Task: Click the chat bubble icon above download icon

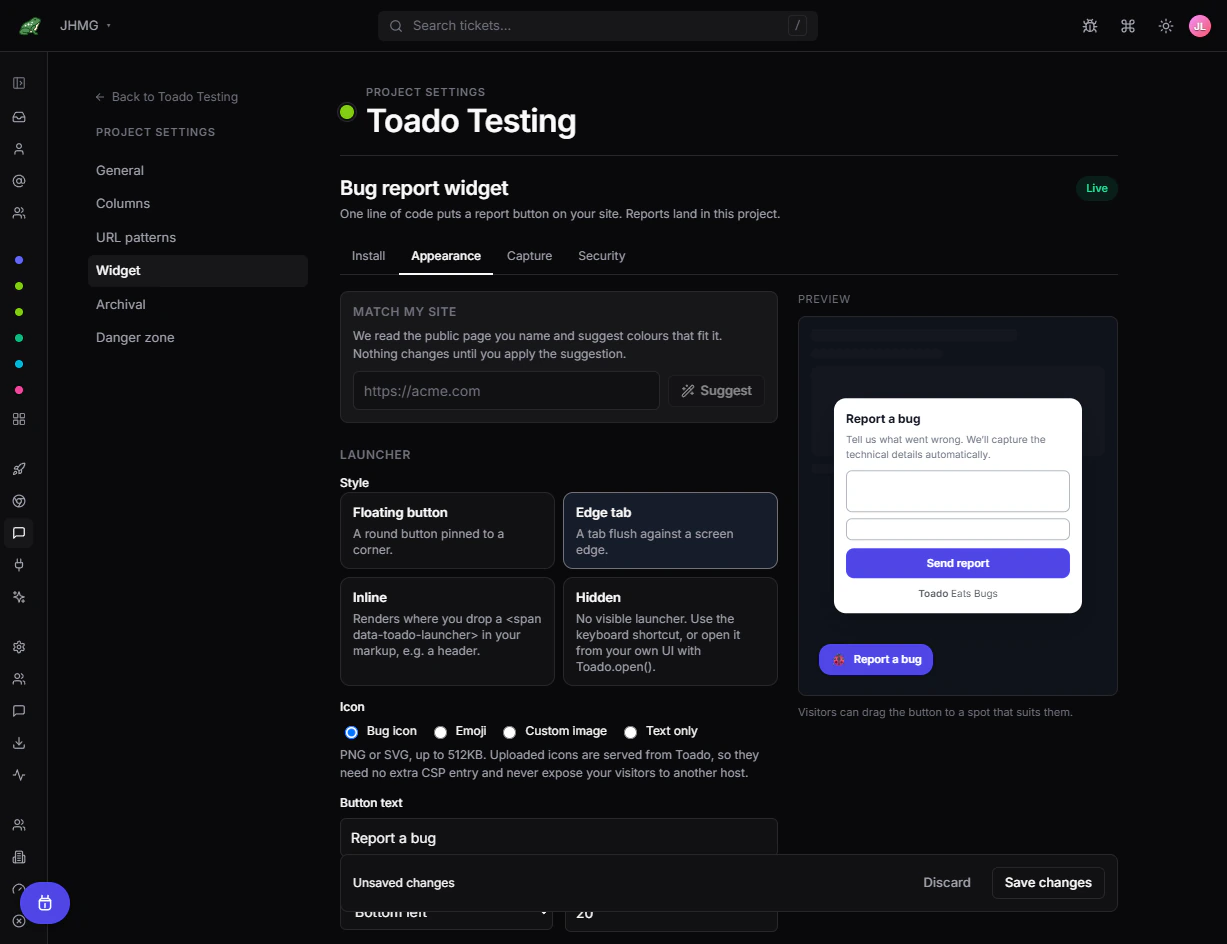Action: [x=19, y=711]
